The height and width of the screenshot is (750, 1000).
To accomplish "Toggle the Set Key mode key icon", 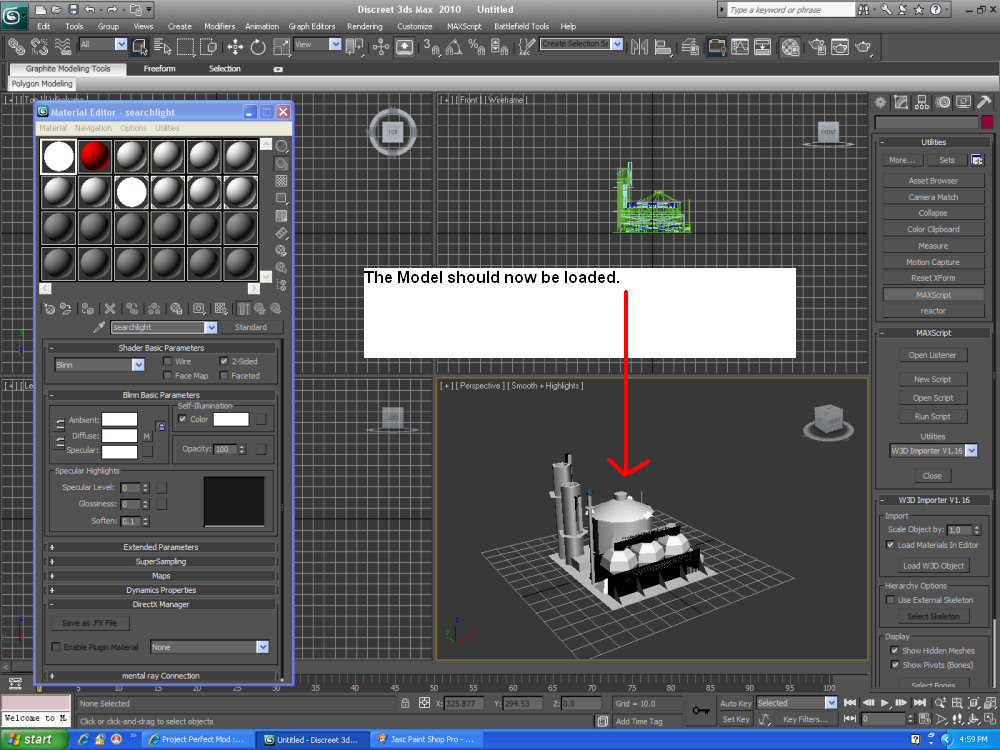I will point(701,710).
